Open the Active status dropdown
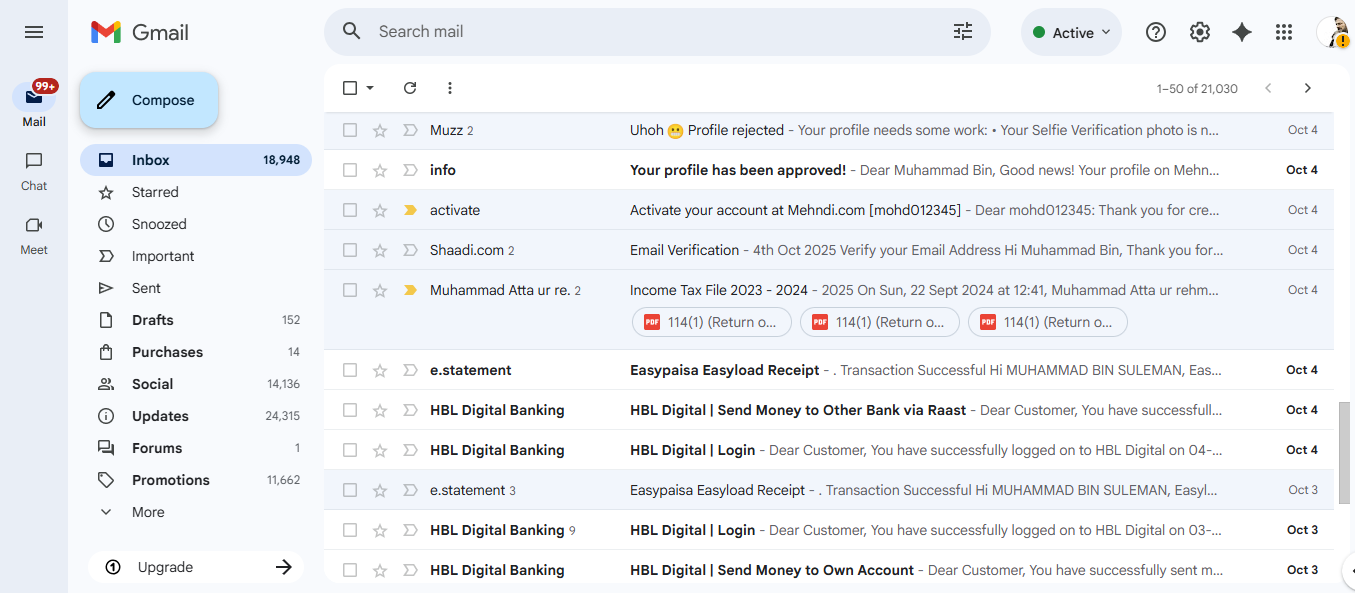Screen dimensions: 1355x593 coord(1071,31)
